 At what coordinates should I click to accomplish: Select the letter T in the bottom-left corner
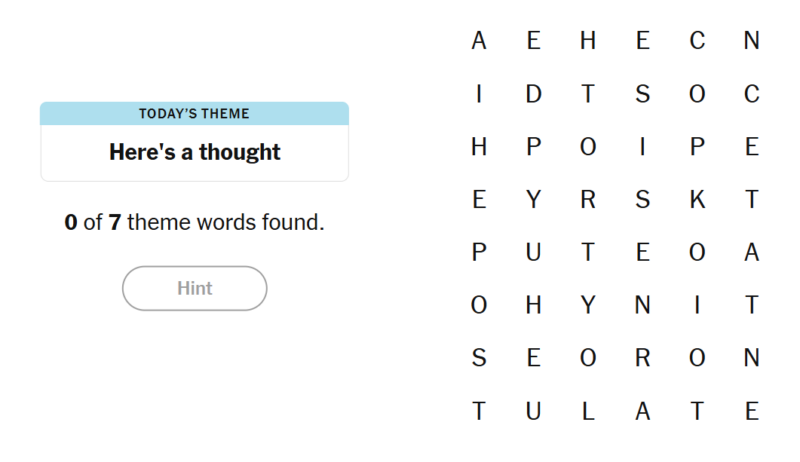479,411
